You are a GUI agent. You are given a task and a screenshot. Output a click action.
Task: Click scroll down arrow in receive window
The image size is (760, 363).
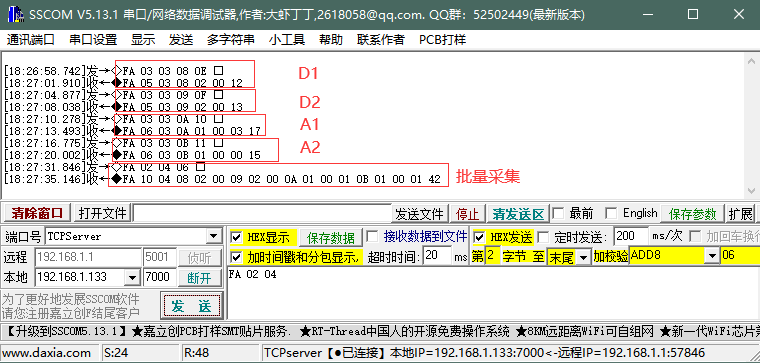point(751,189)
